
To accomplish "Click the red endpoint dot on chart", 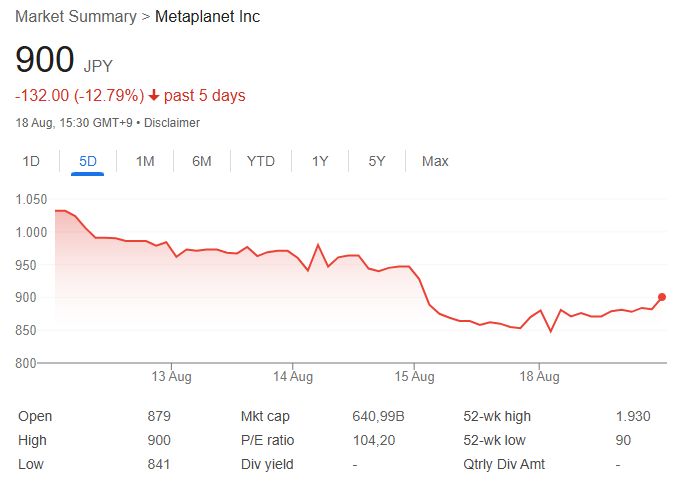I will [x=662, y=297].
